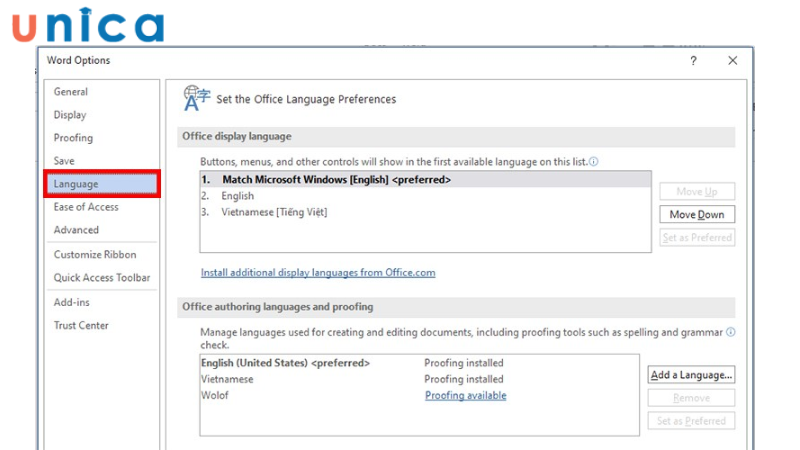Click the Help question mark icon
Screen dimensions: 800x450
(x=693, y=61)
